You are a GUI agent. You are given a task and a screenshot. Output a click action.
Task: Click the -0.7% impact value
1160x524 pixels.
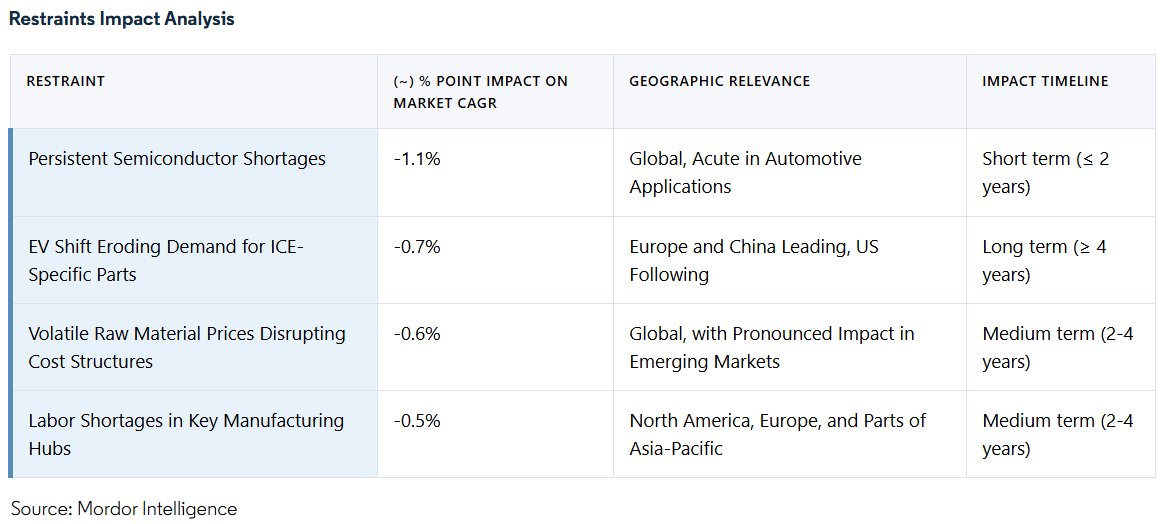pyautogui.click(x=417, y=246)
